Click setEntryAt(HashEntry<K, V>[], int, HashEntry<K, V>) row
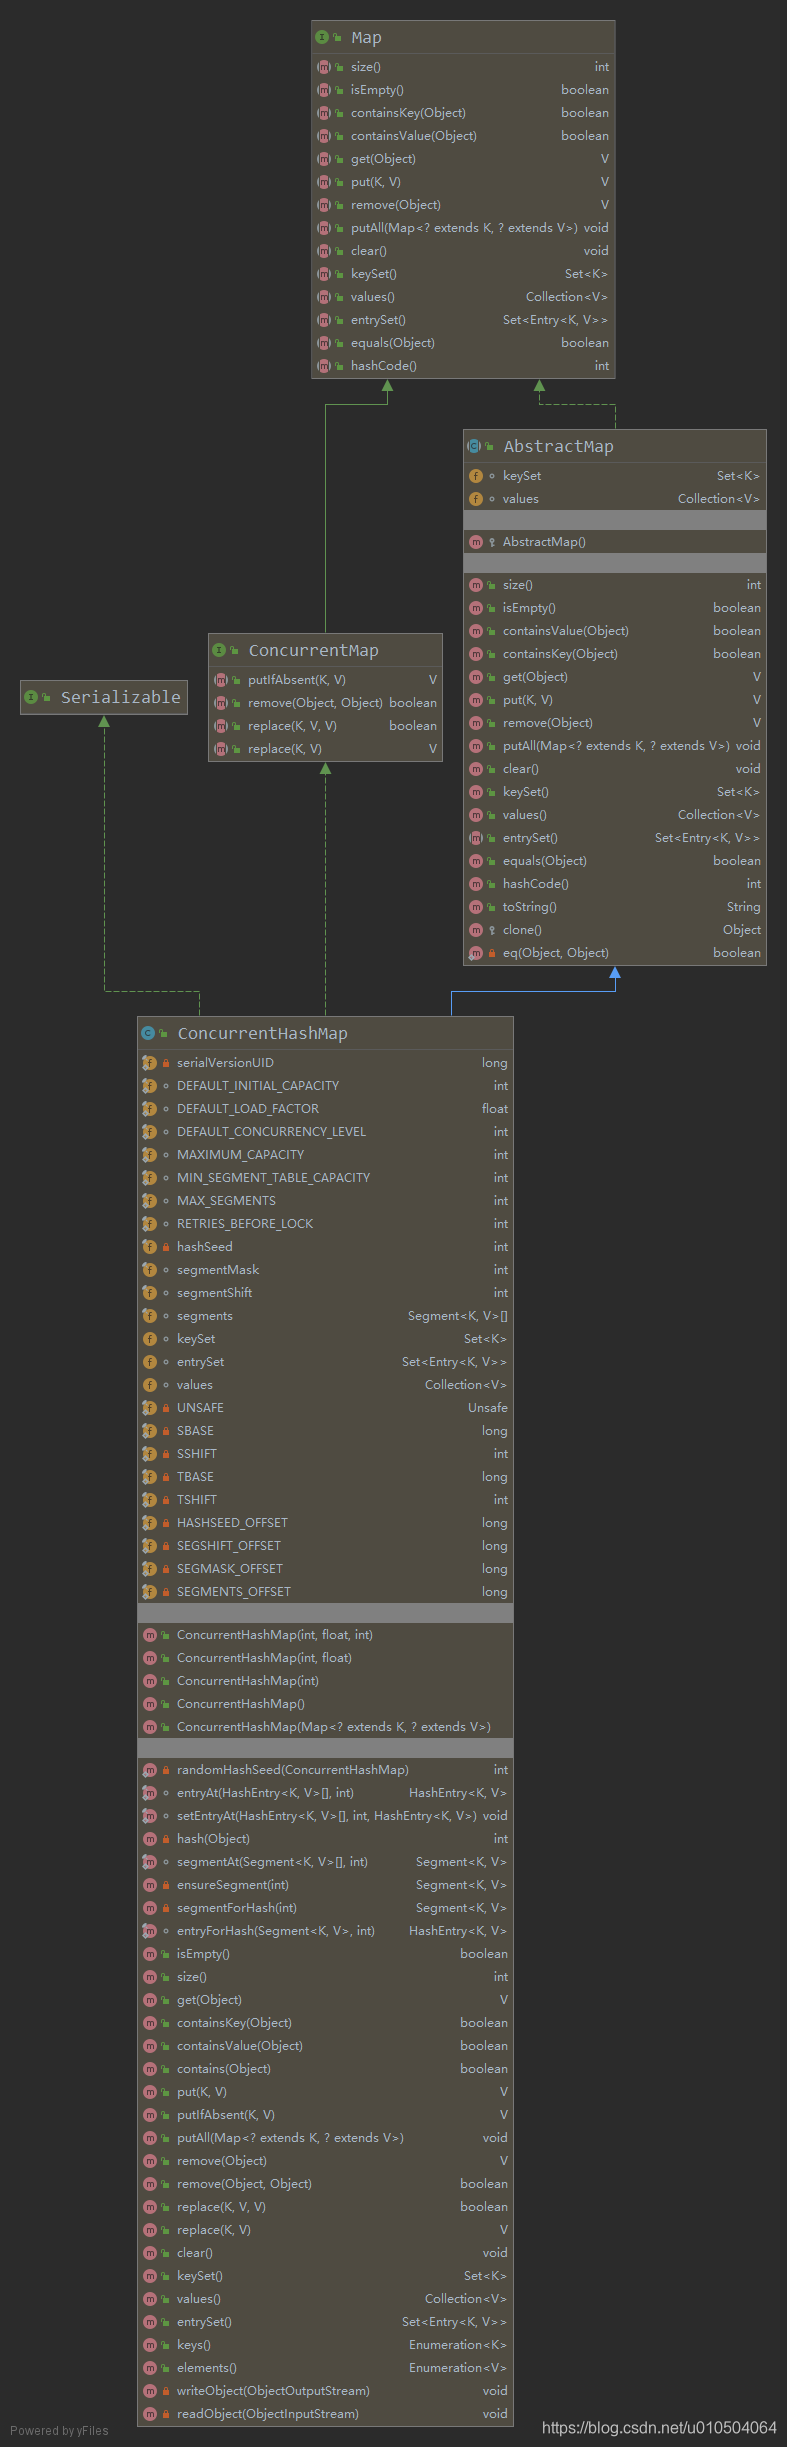This screenshot has width=787, height=2447. tap(325, 1816)
